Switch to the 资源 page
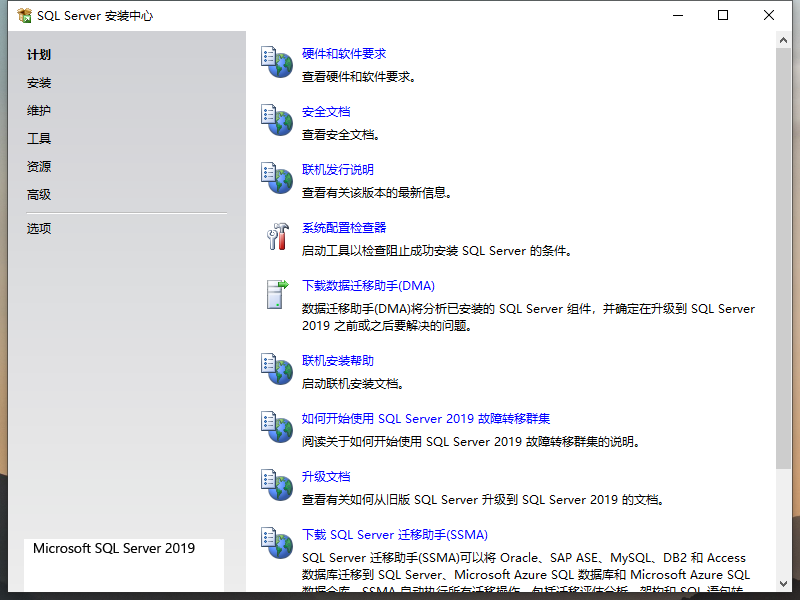Image resolution: width=800 pixels, height=600 pixels. click(x=39, y=166)
